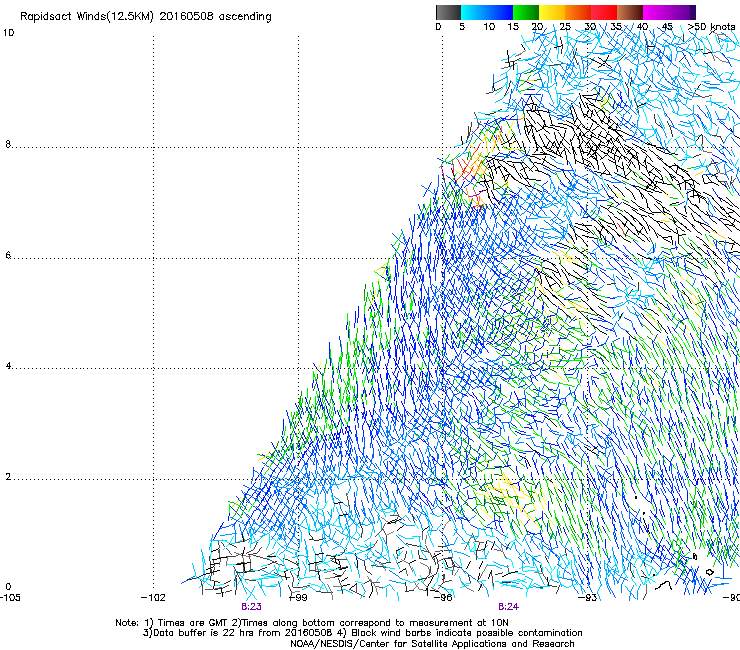740x650 pixels.
Task: Click the latitude label 8
Action: pyautogui.click(x=8, y=144)
